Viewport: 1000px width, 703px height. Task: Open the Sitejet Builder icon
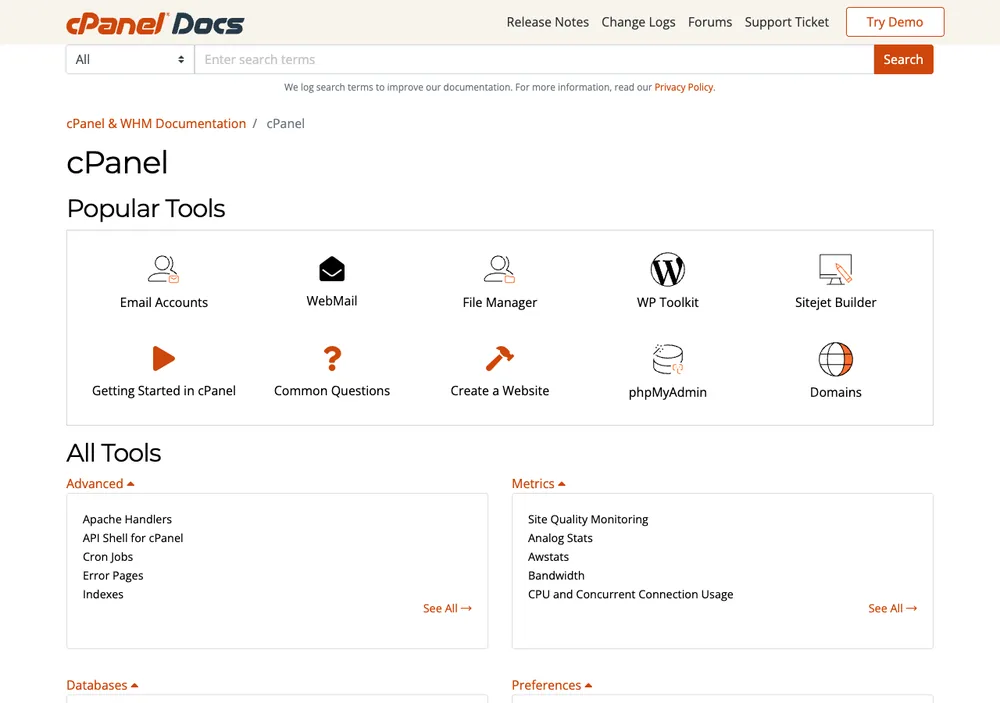(835, 269)
